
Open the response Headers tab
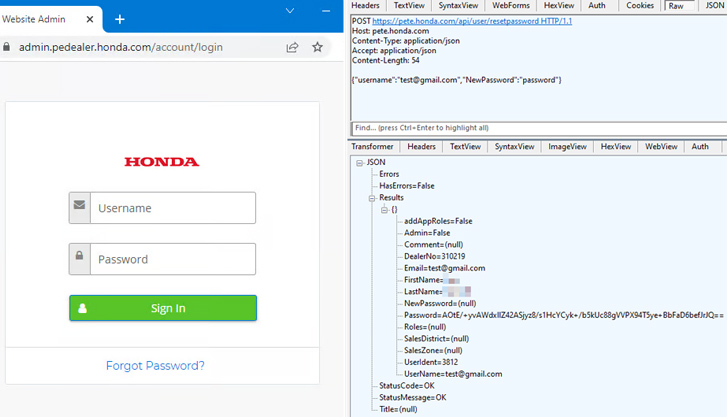[421, 146]
